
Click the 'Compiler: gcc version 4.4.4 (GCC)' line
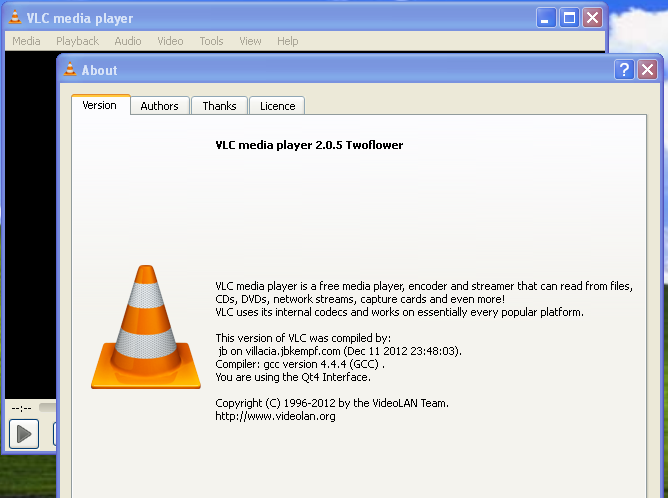[x=300, y=364]
